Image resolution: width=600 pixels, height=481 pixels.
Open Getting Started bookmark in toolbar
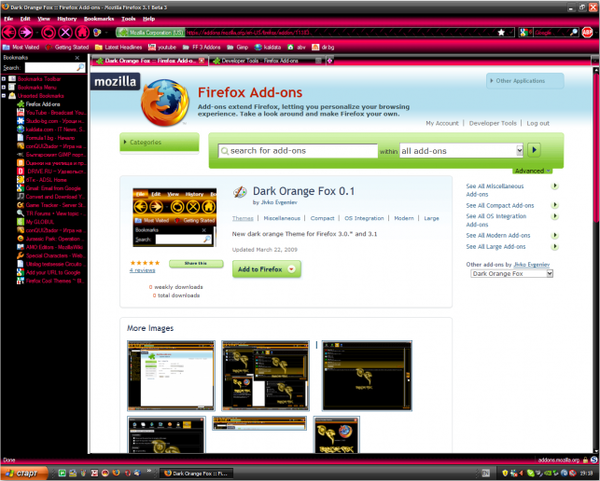click(67, 47)
